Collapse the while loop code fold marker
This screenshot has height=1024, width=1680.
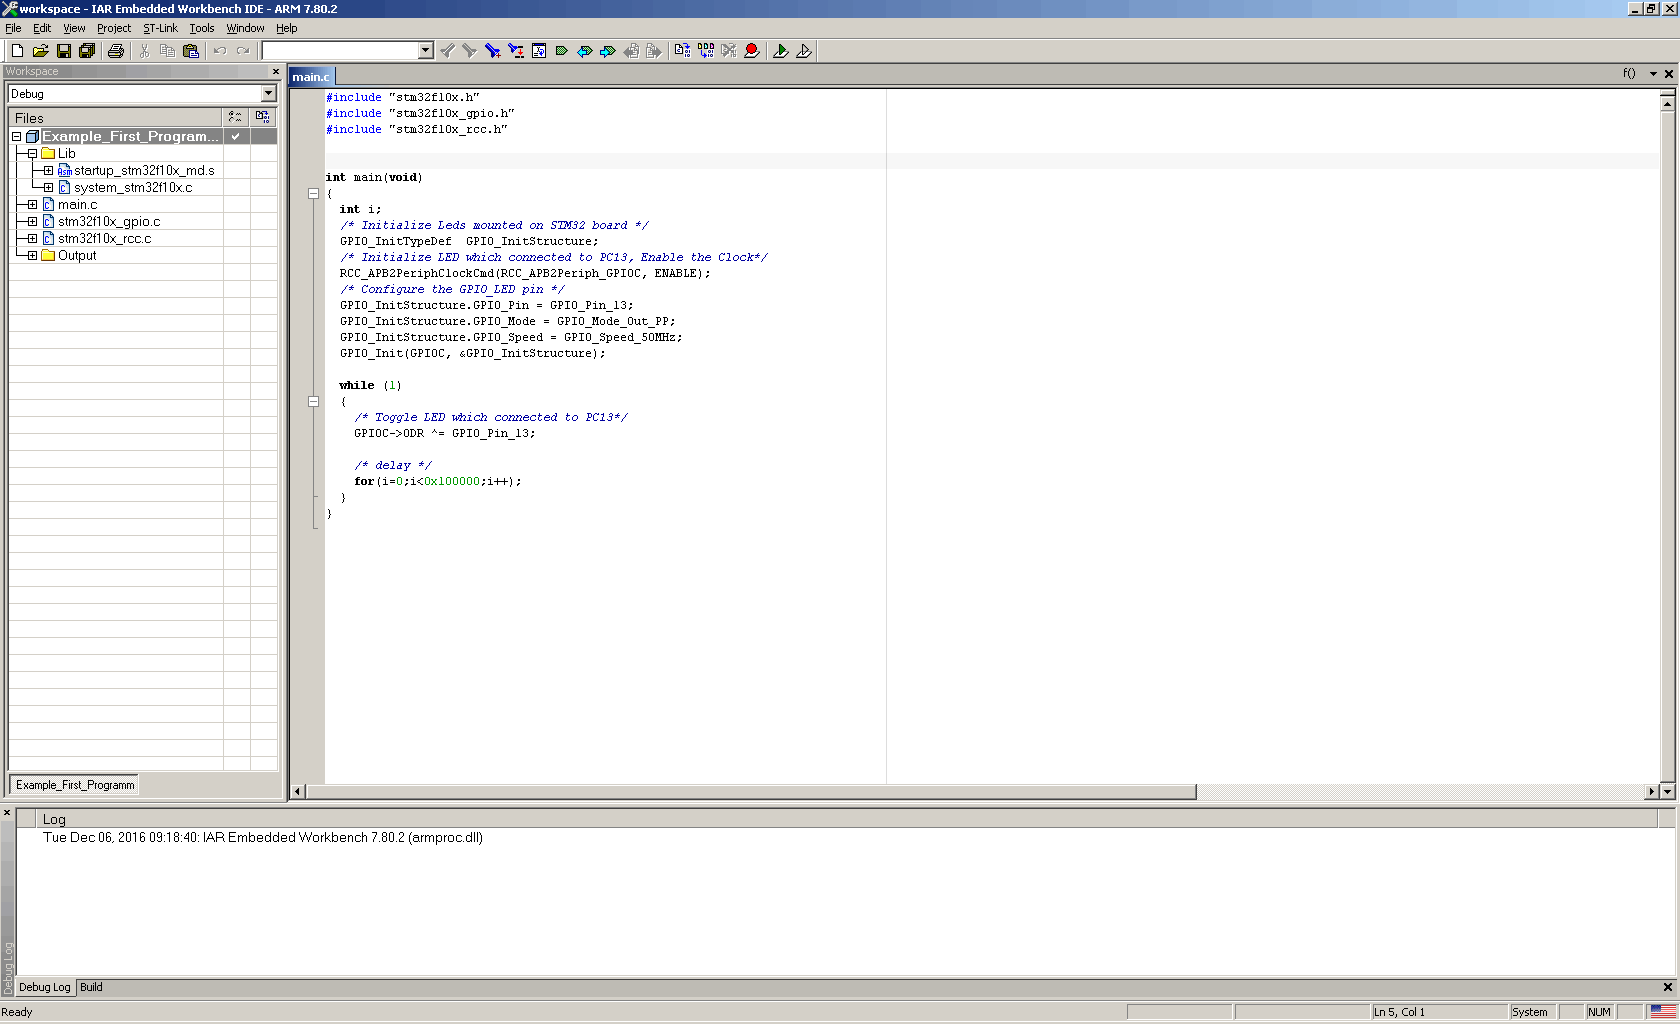[x=313, y=402]
